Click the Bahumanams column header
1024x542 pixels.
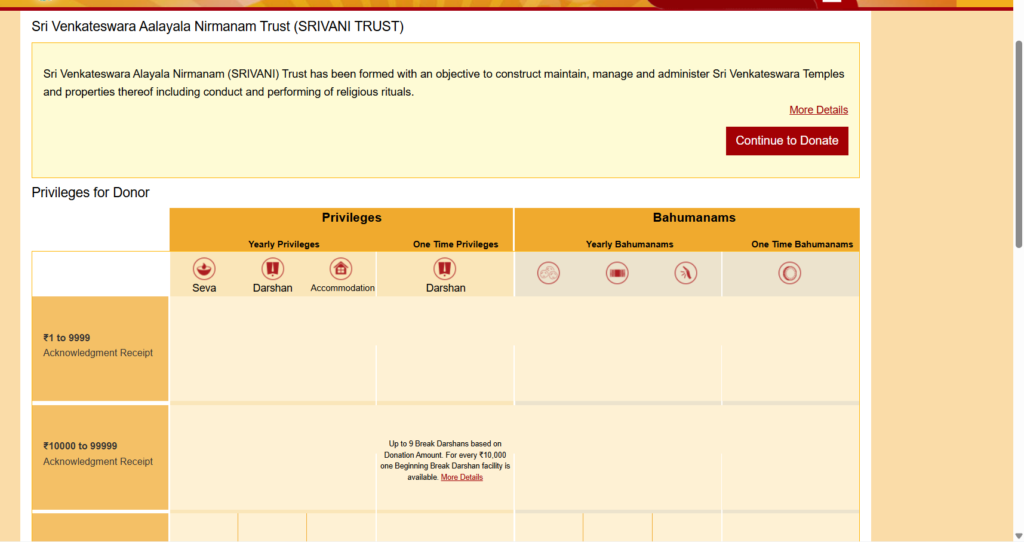694,218
